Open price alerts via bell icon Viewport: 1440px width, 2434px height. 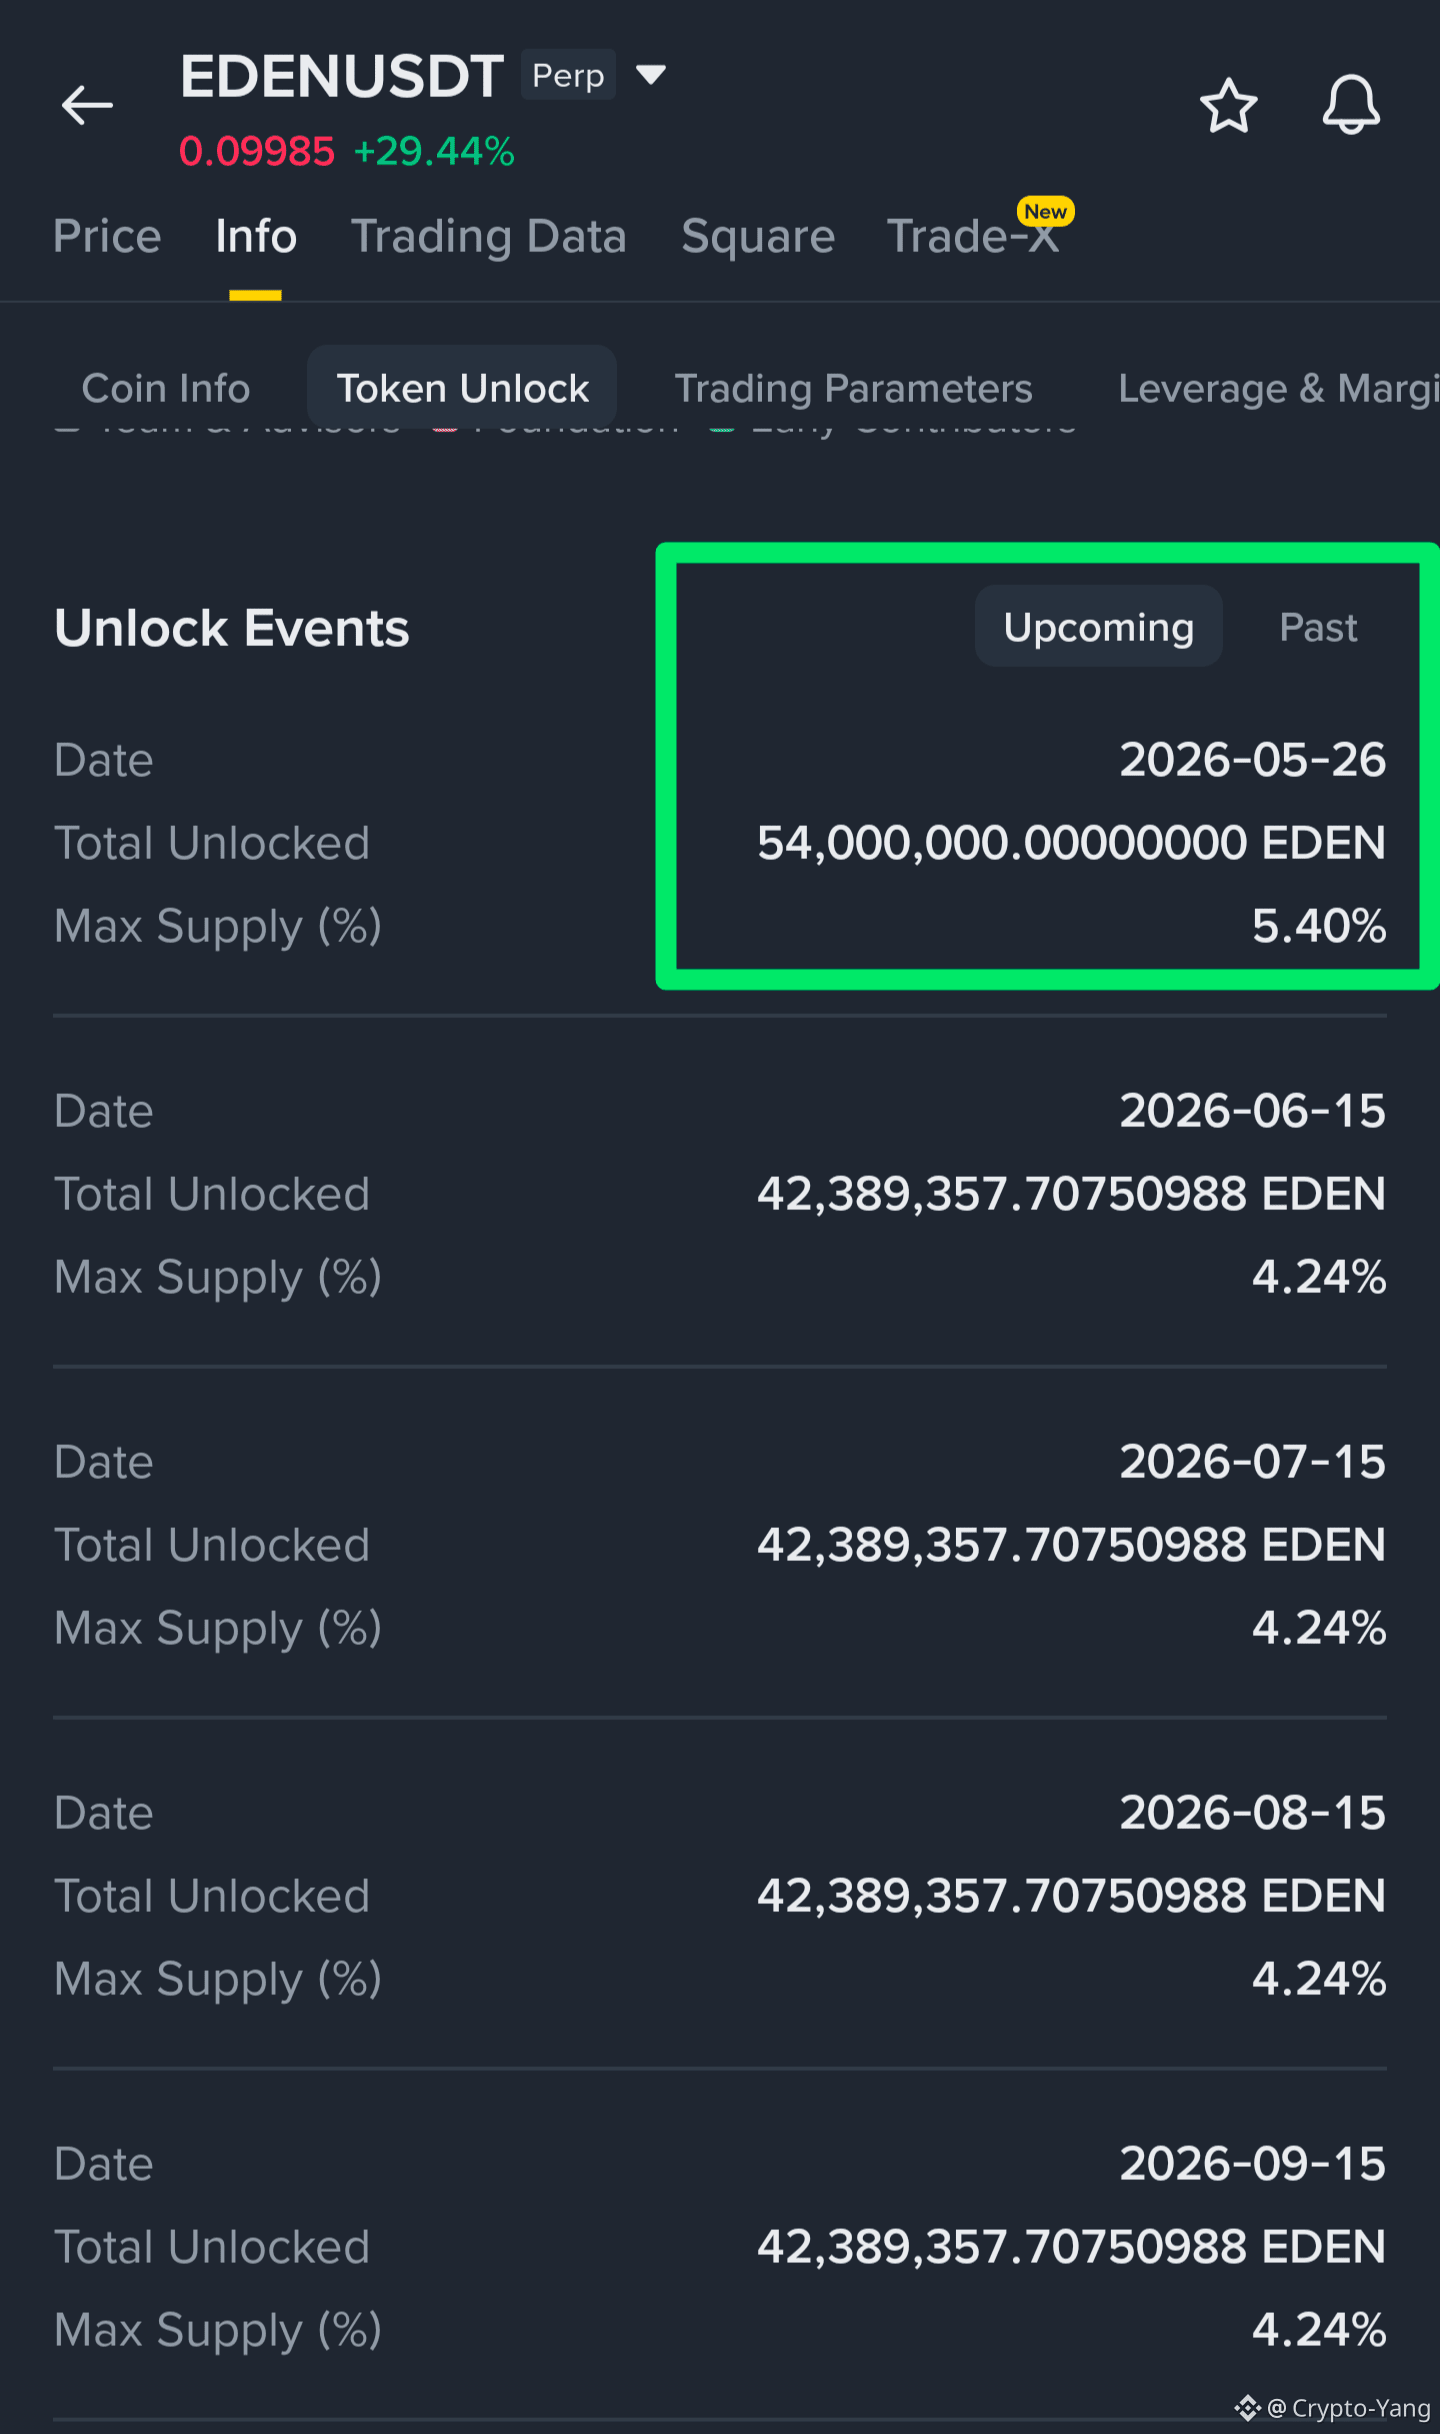pyautogui.click(x=1351, y=105)
